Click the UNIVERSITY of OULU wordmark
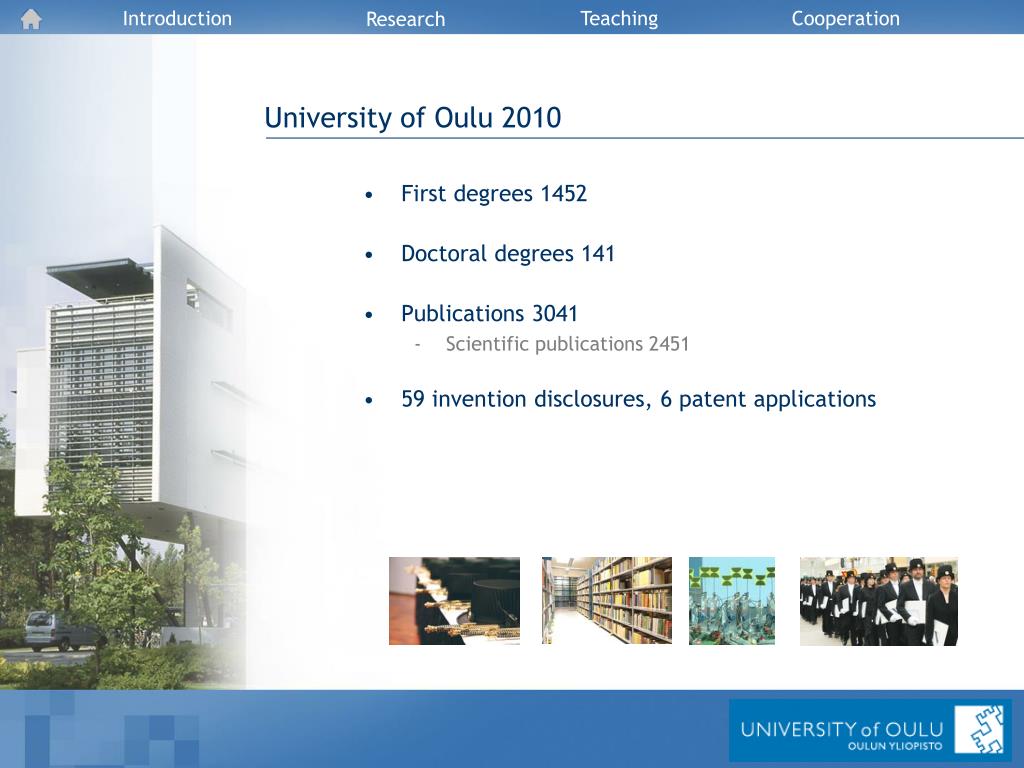1024x768 pixels. (x=842, y=729)
